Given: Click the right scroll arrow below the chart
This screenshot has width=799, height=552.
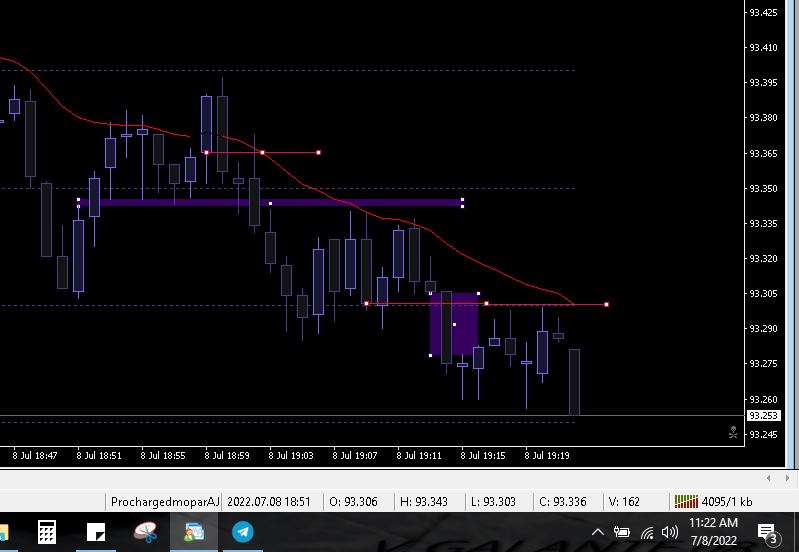Looking at the screenshot, I should click(x=787, y=478).
